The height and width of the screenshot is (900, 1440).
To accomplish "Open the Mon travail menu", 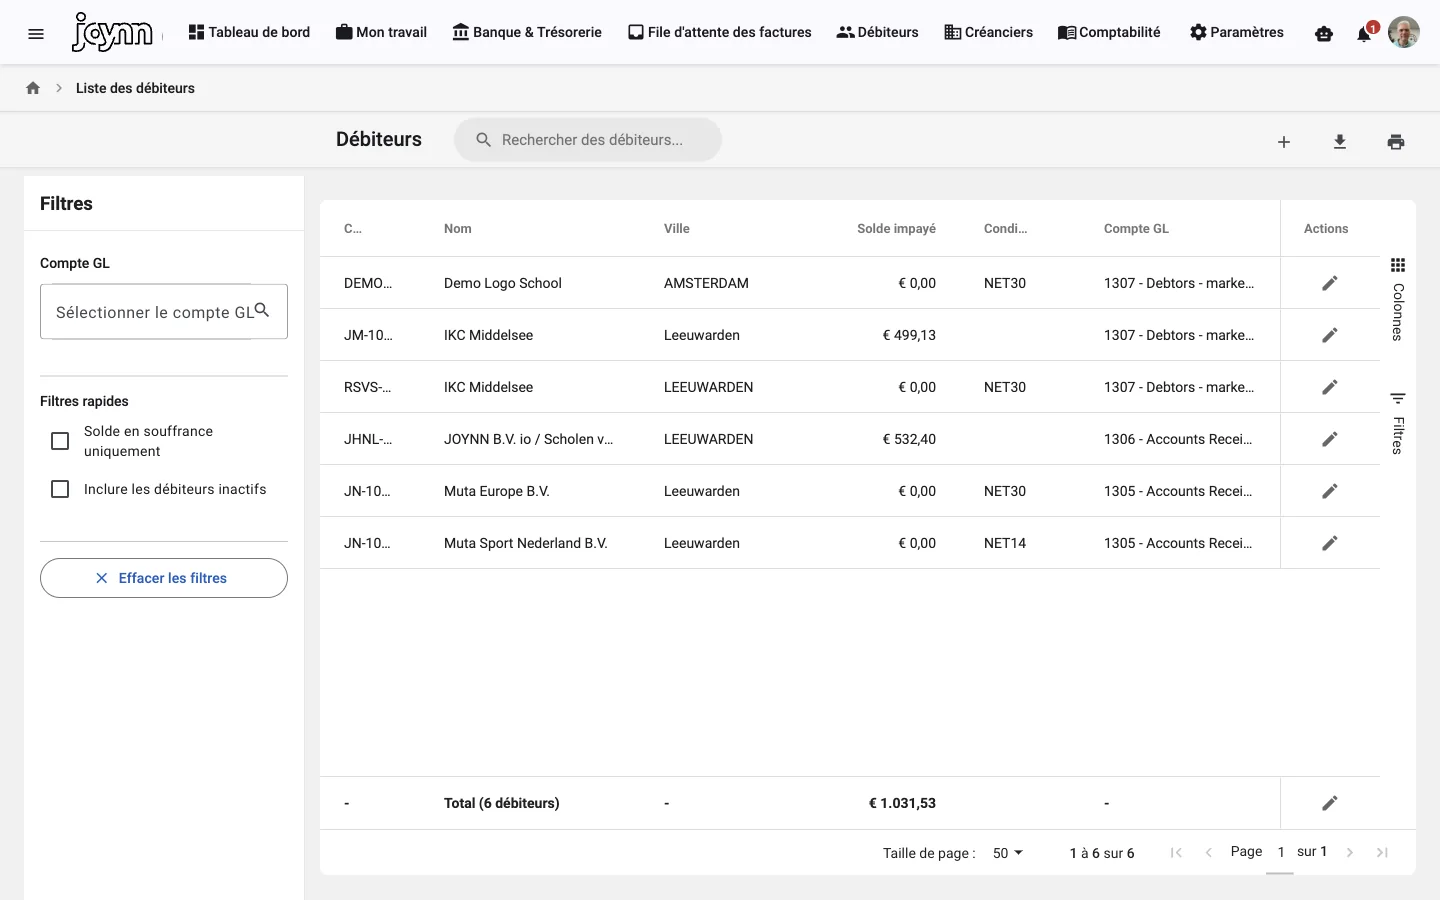I will pyautogui.click(x=381, y=32).
